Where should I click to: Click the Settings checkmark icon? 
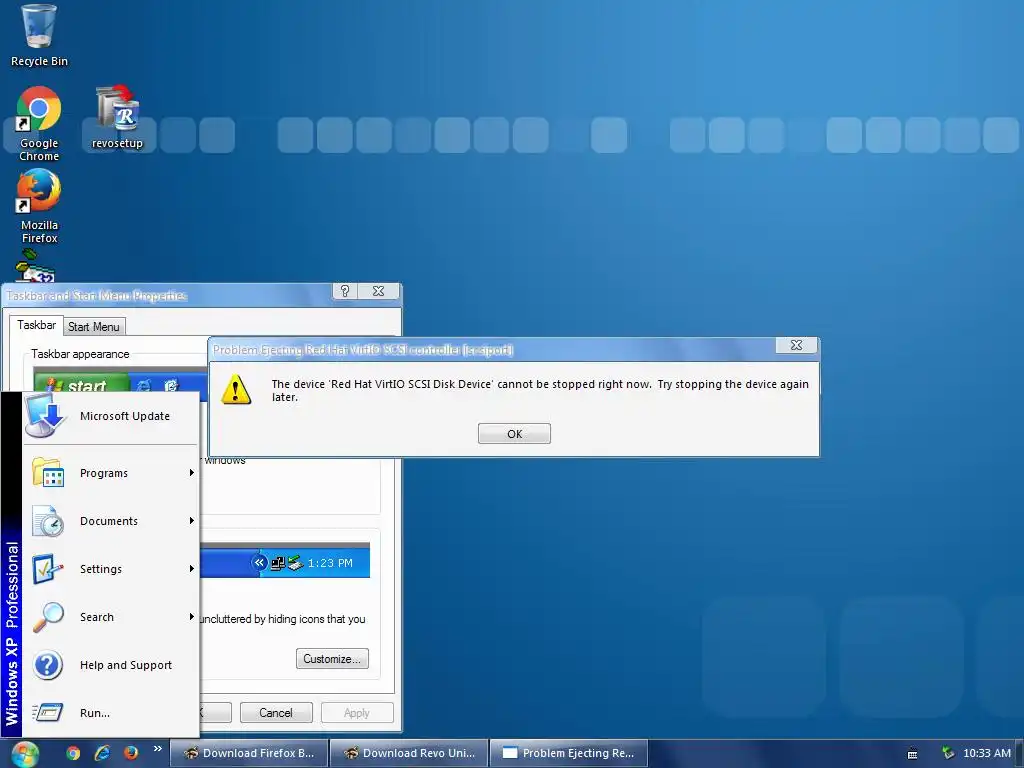click(48, 569)
